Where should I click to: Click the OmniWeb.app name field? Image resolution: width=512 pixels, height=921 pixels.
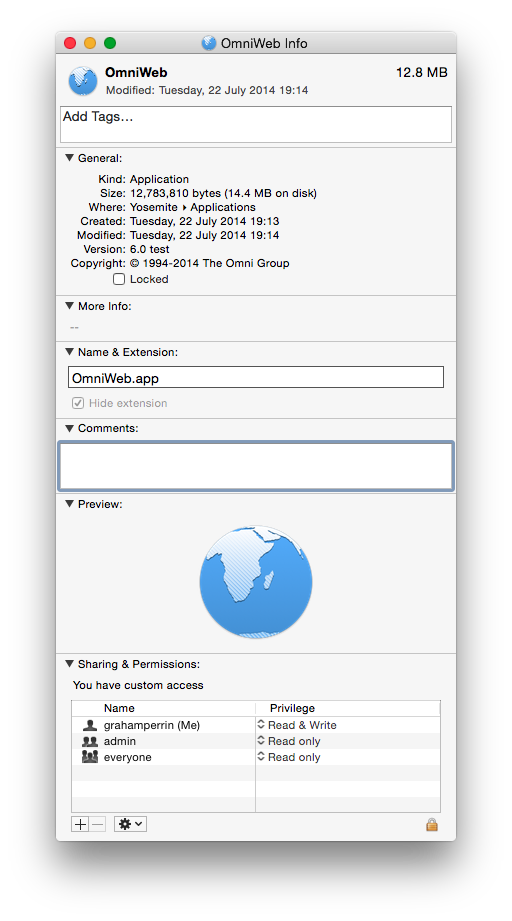coord(256,378)
